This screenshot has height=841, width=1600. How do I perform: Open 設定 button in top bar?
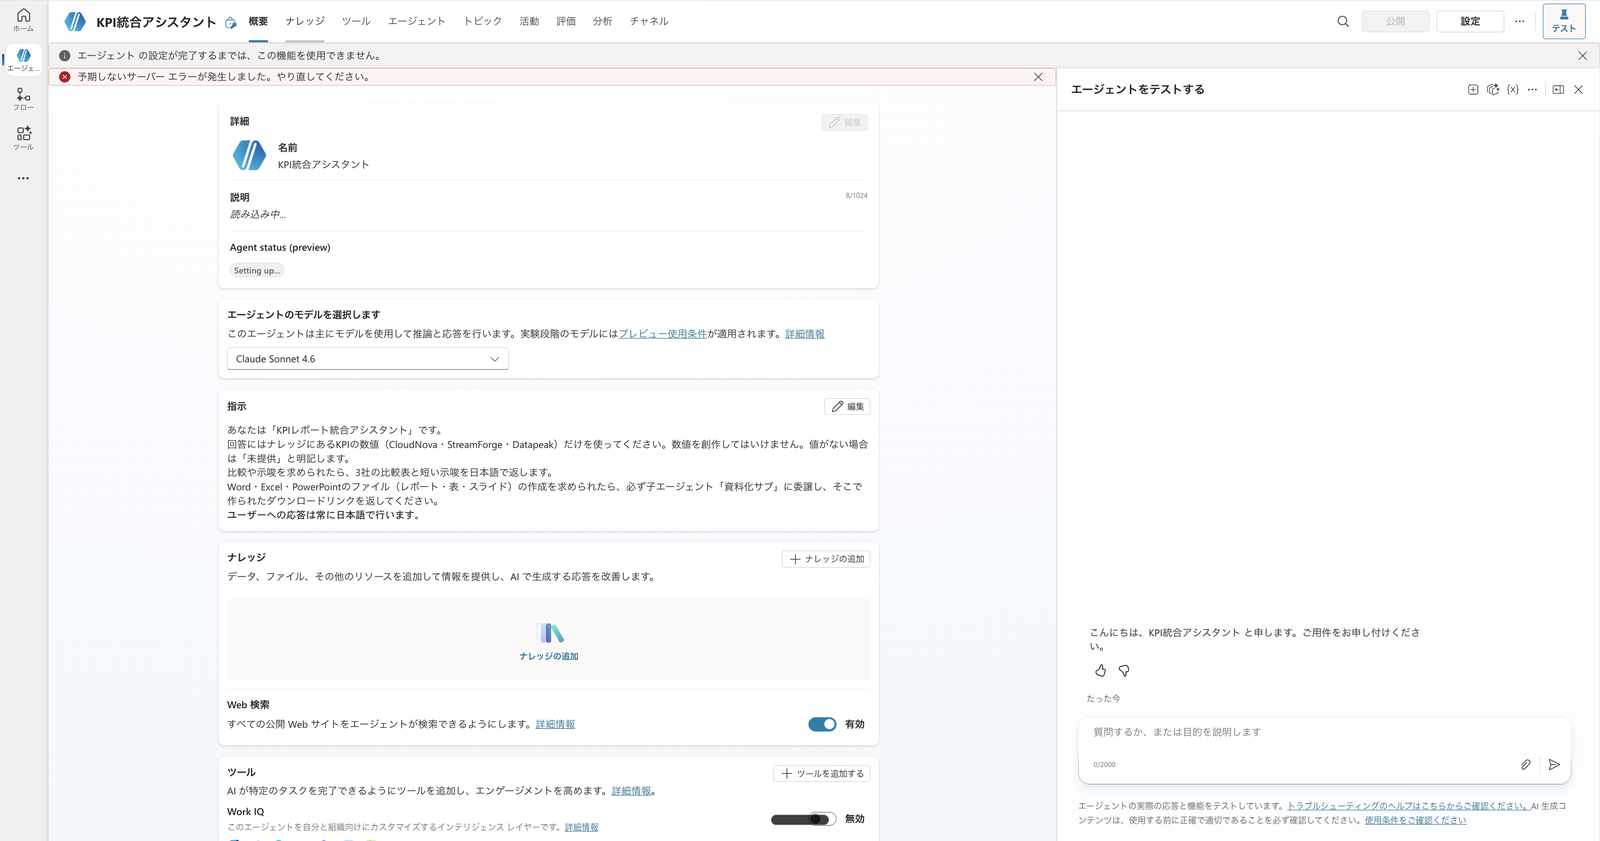[1470, 21]
